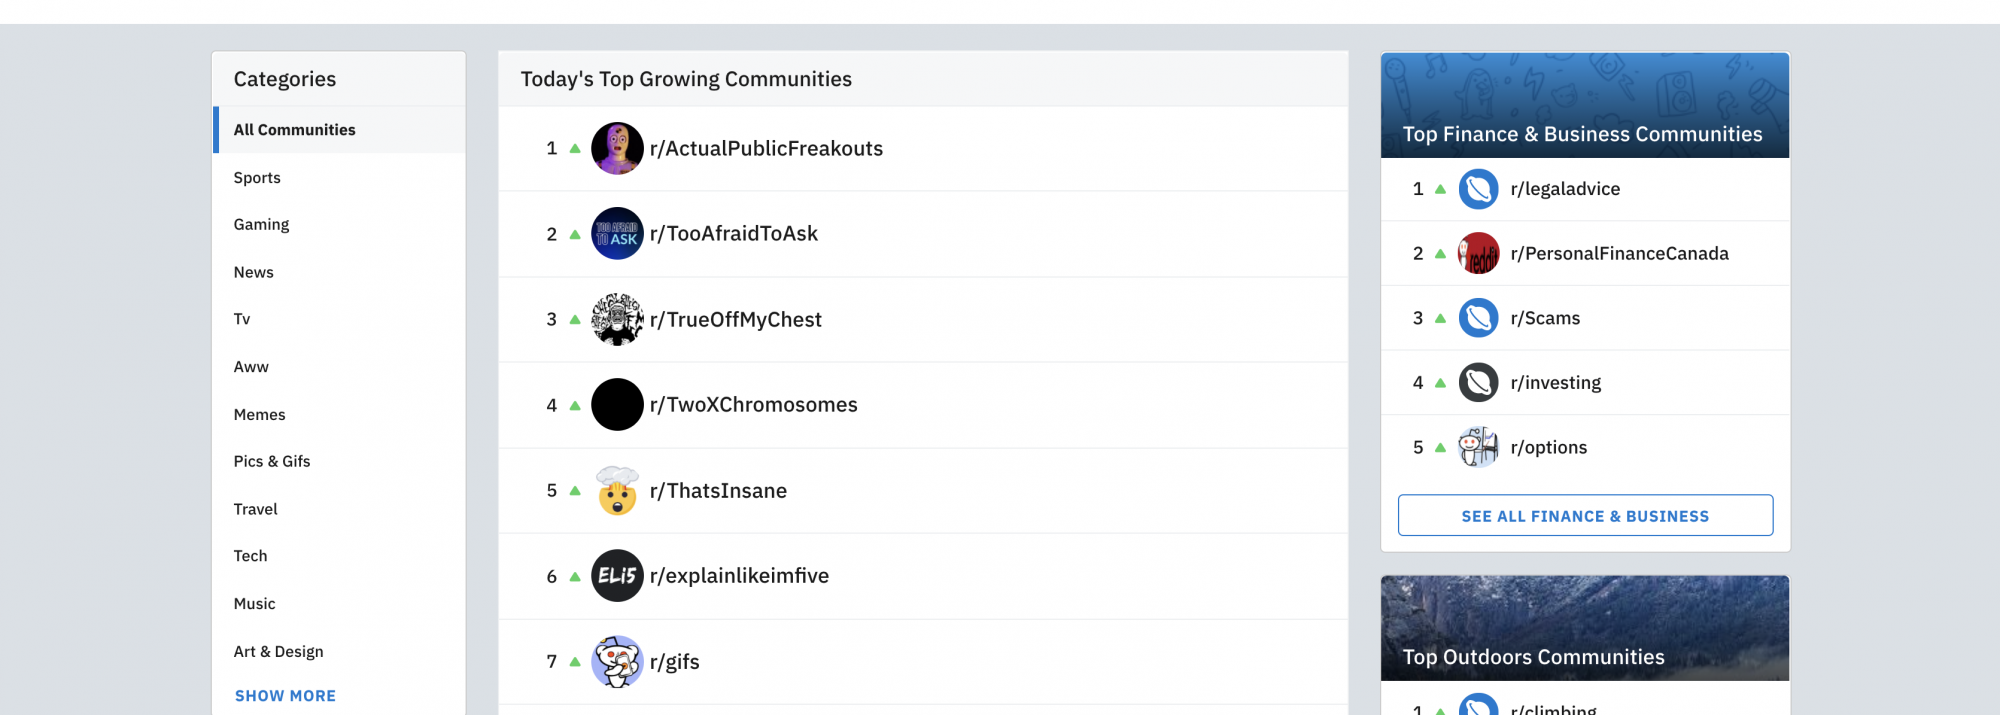Switch to Art & Design category
This screenshot has width=2000, height=715.
click(278, 652)
